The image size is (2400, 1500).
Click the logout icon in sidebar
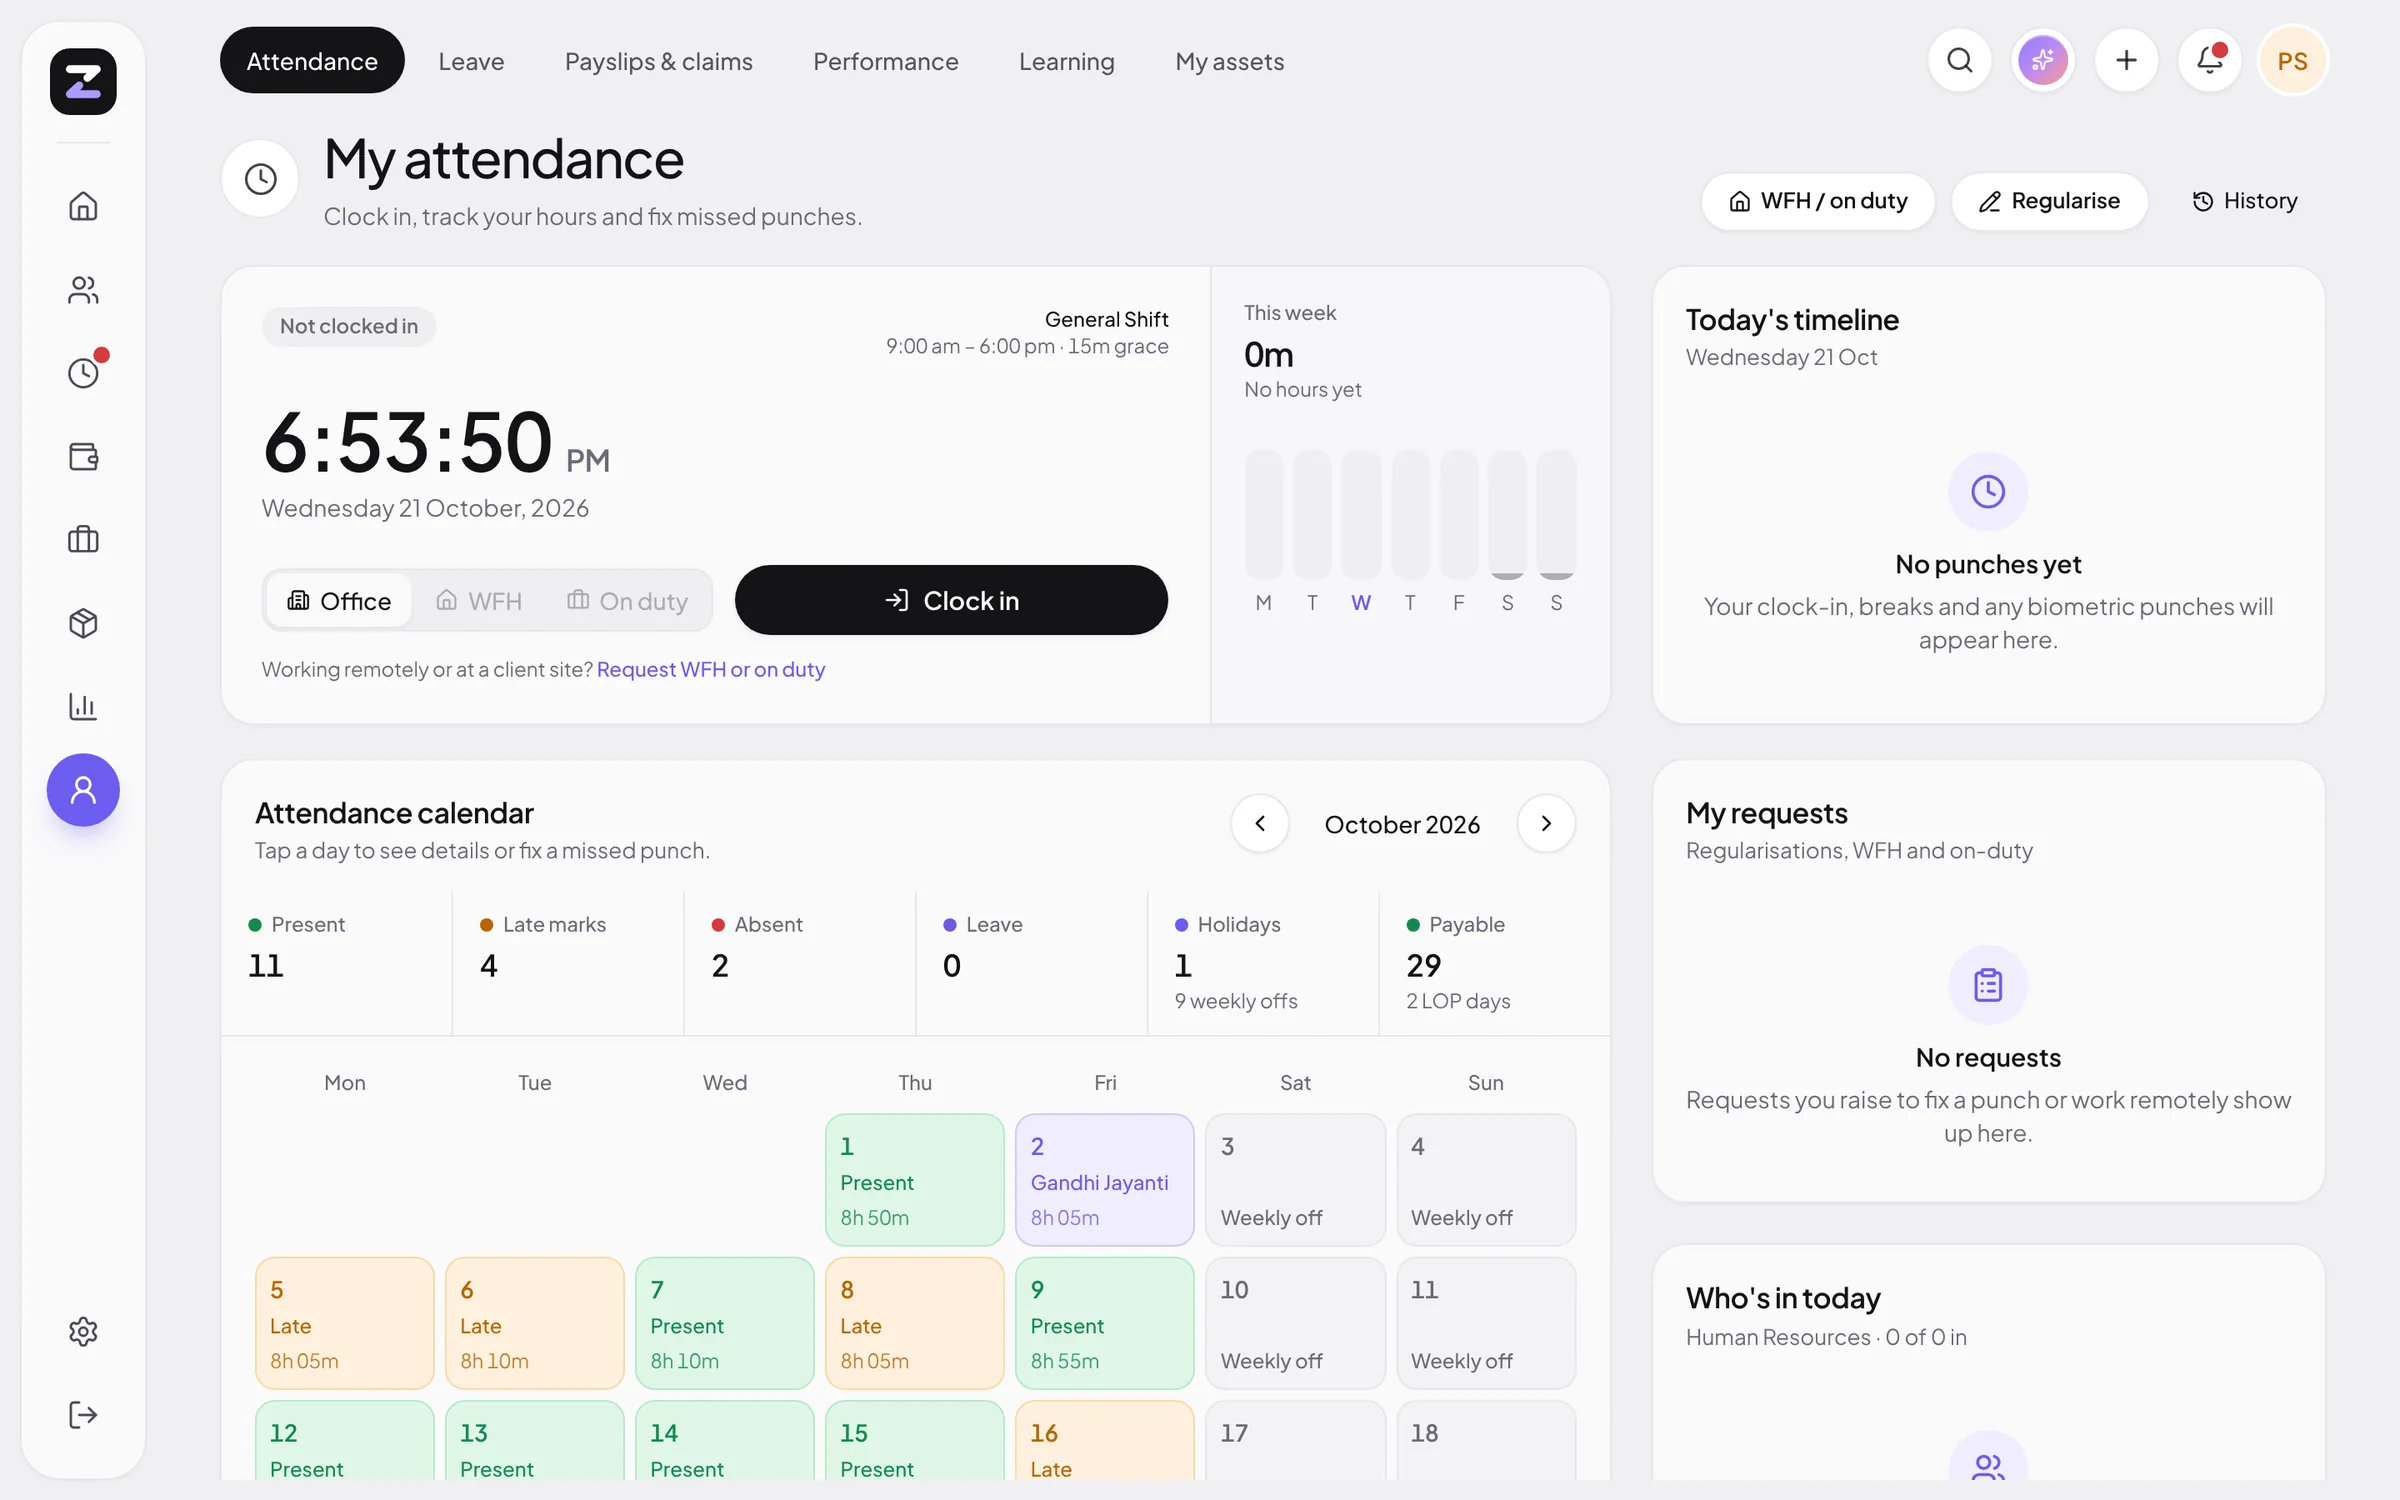(x=83, y=1415)
